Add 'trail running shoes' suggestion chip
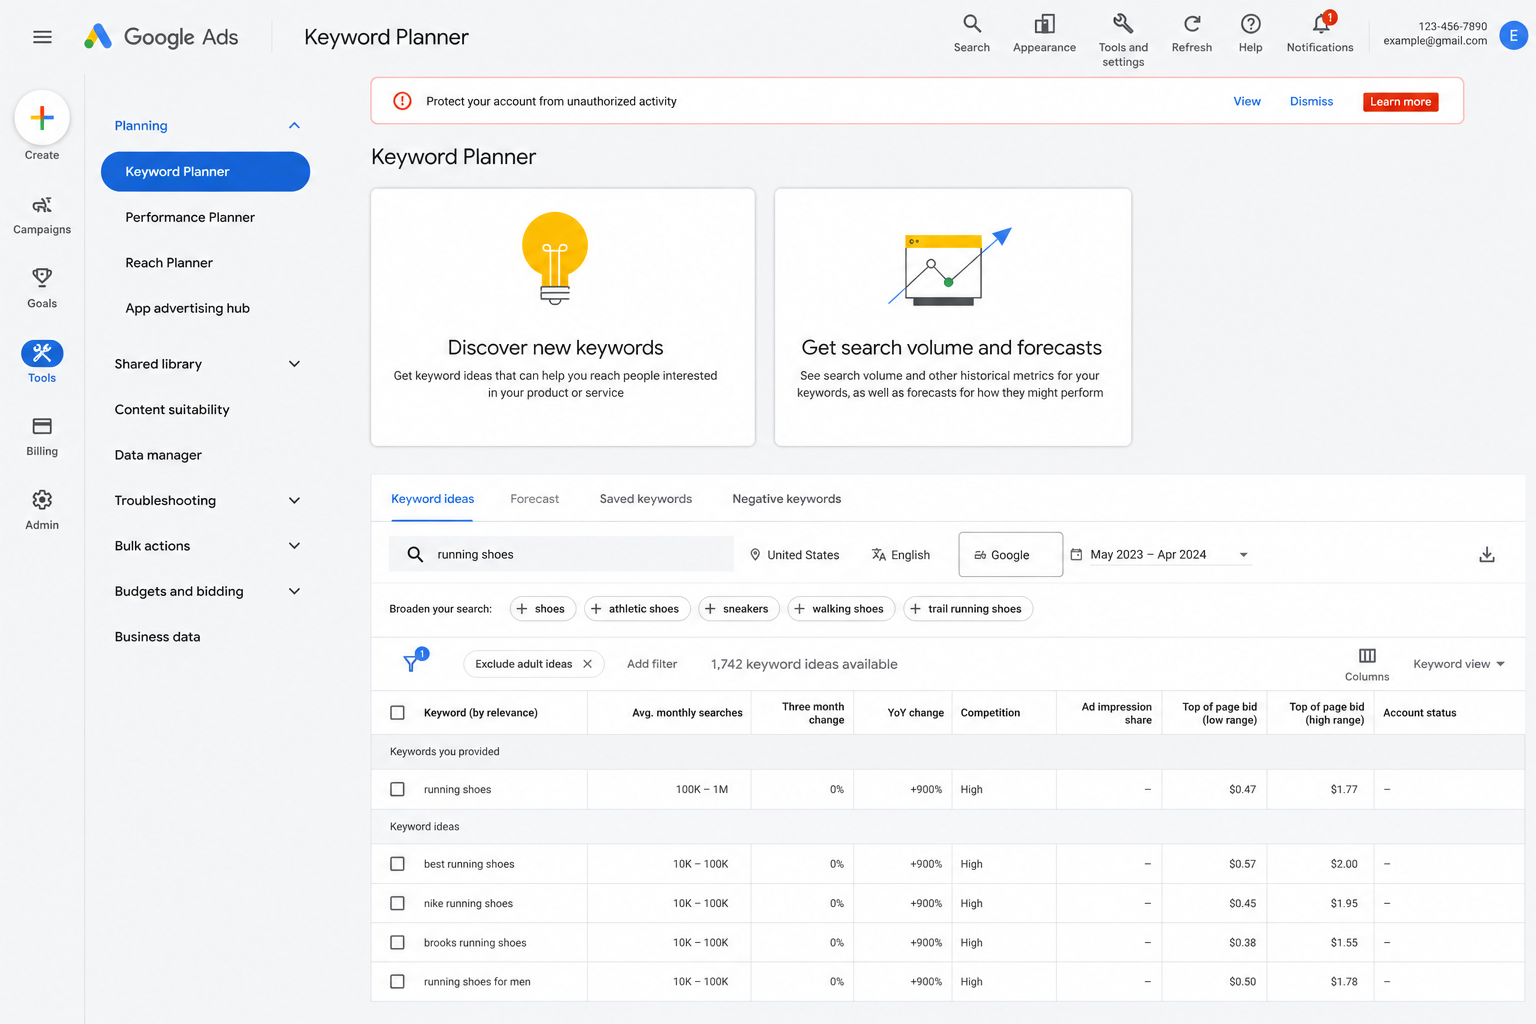This screenshot has height=1024, width=1536. pyautogui.click(x=968, y=609)
